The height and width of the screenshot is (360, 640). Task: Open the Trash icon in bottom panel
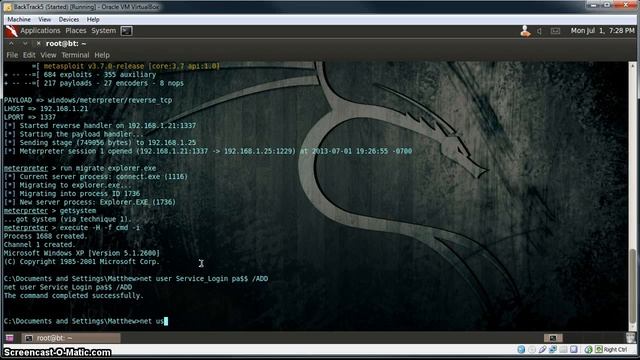point(631,338)
